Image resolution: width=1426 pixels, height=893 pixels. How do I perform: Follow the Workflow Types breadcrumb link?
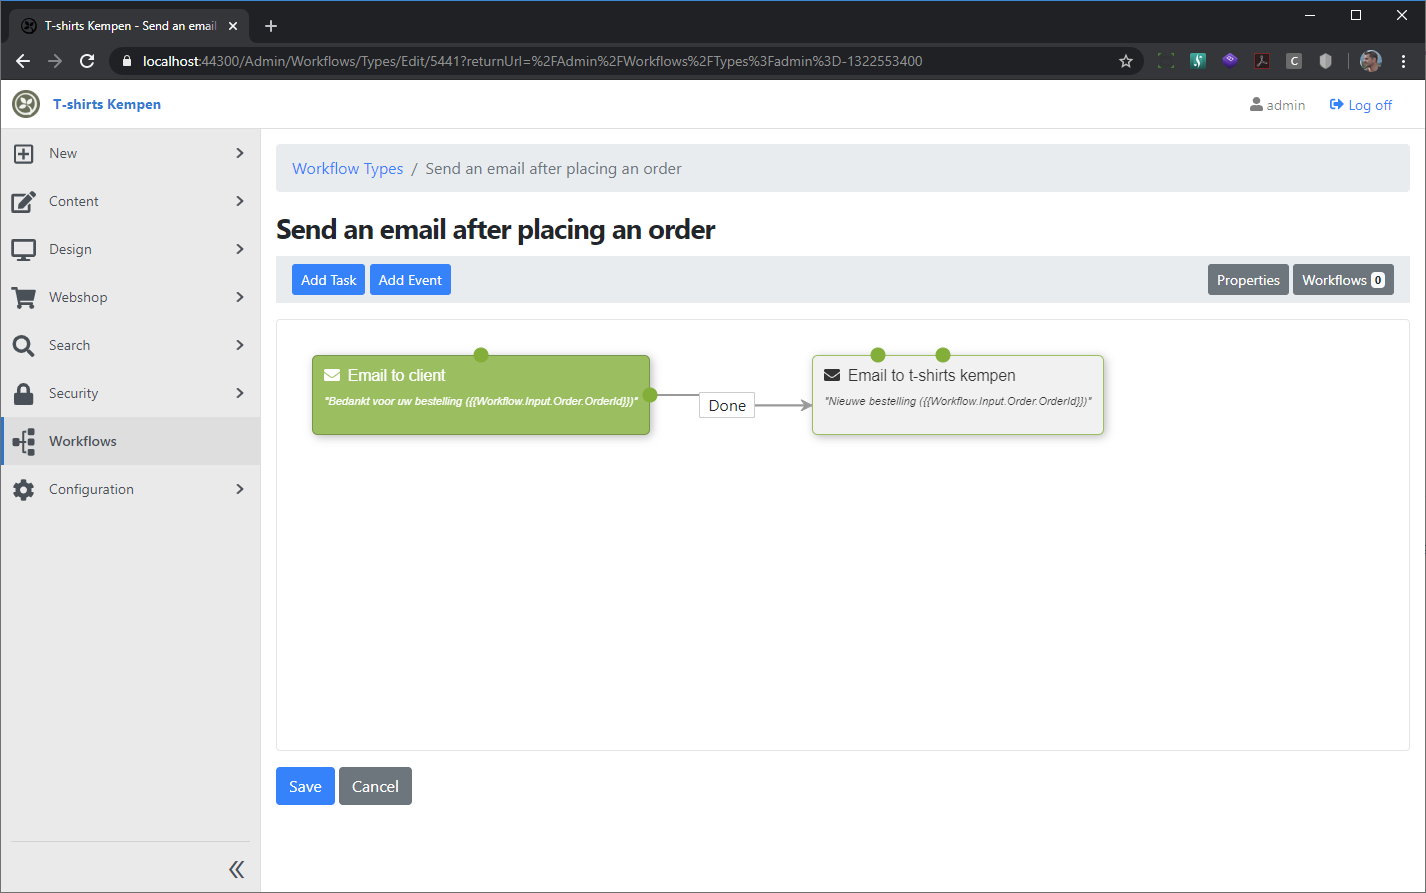pyautogui.click(x=348, y=168)
